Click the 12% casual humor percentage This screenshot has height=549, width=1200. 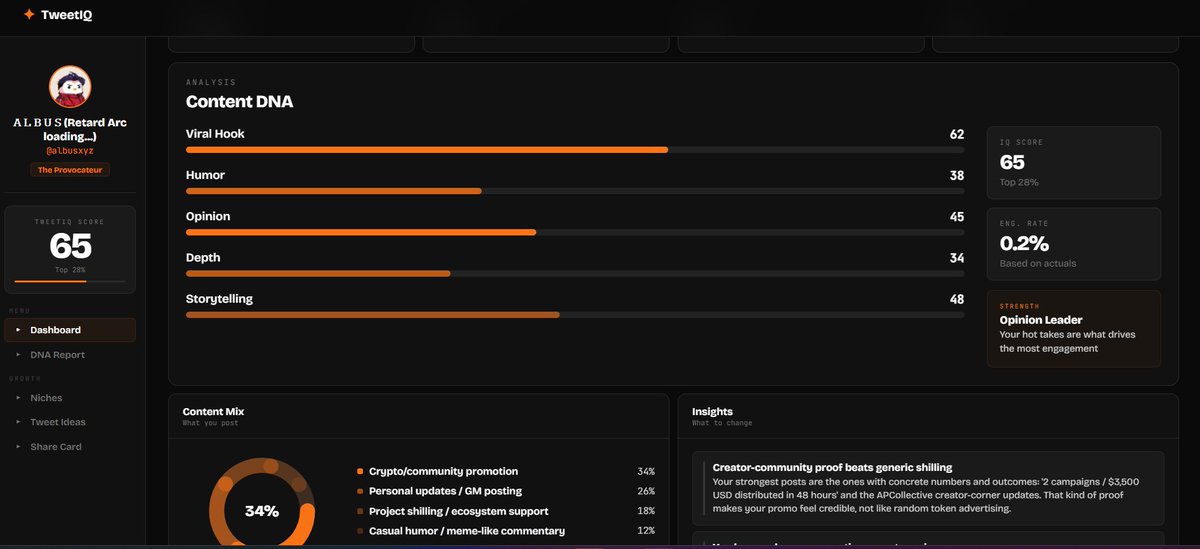point(646,531)
